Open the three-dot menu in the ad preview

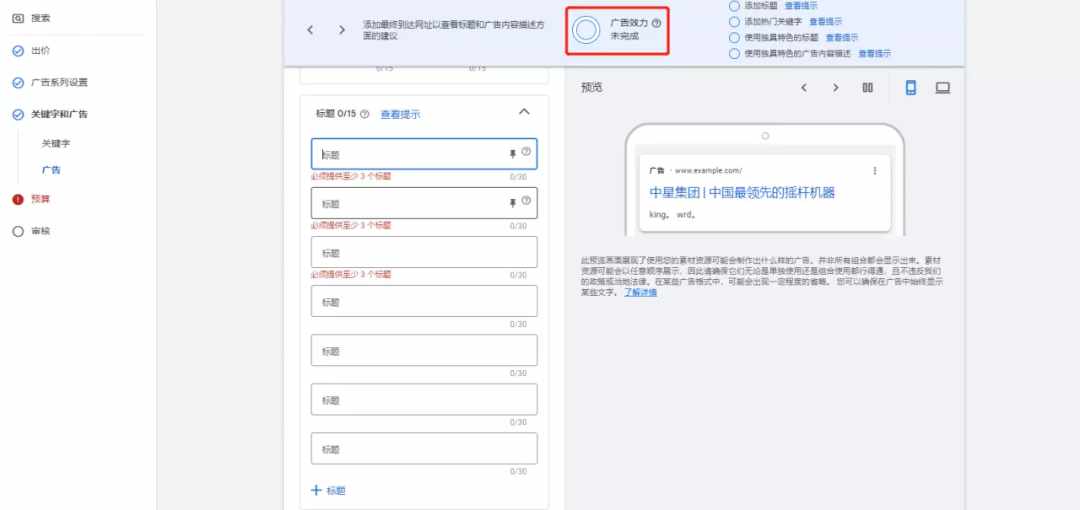(x=875, y=170)
